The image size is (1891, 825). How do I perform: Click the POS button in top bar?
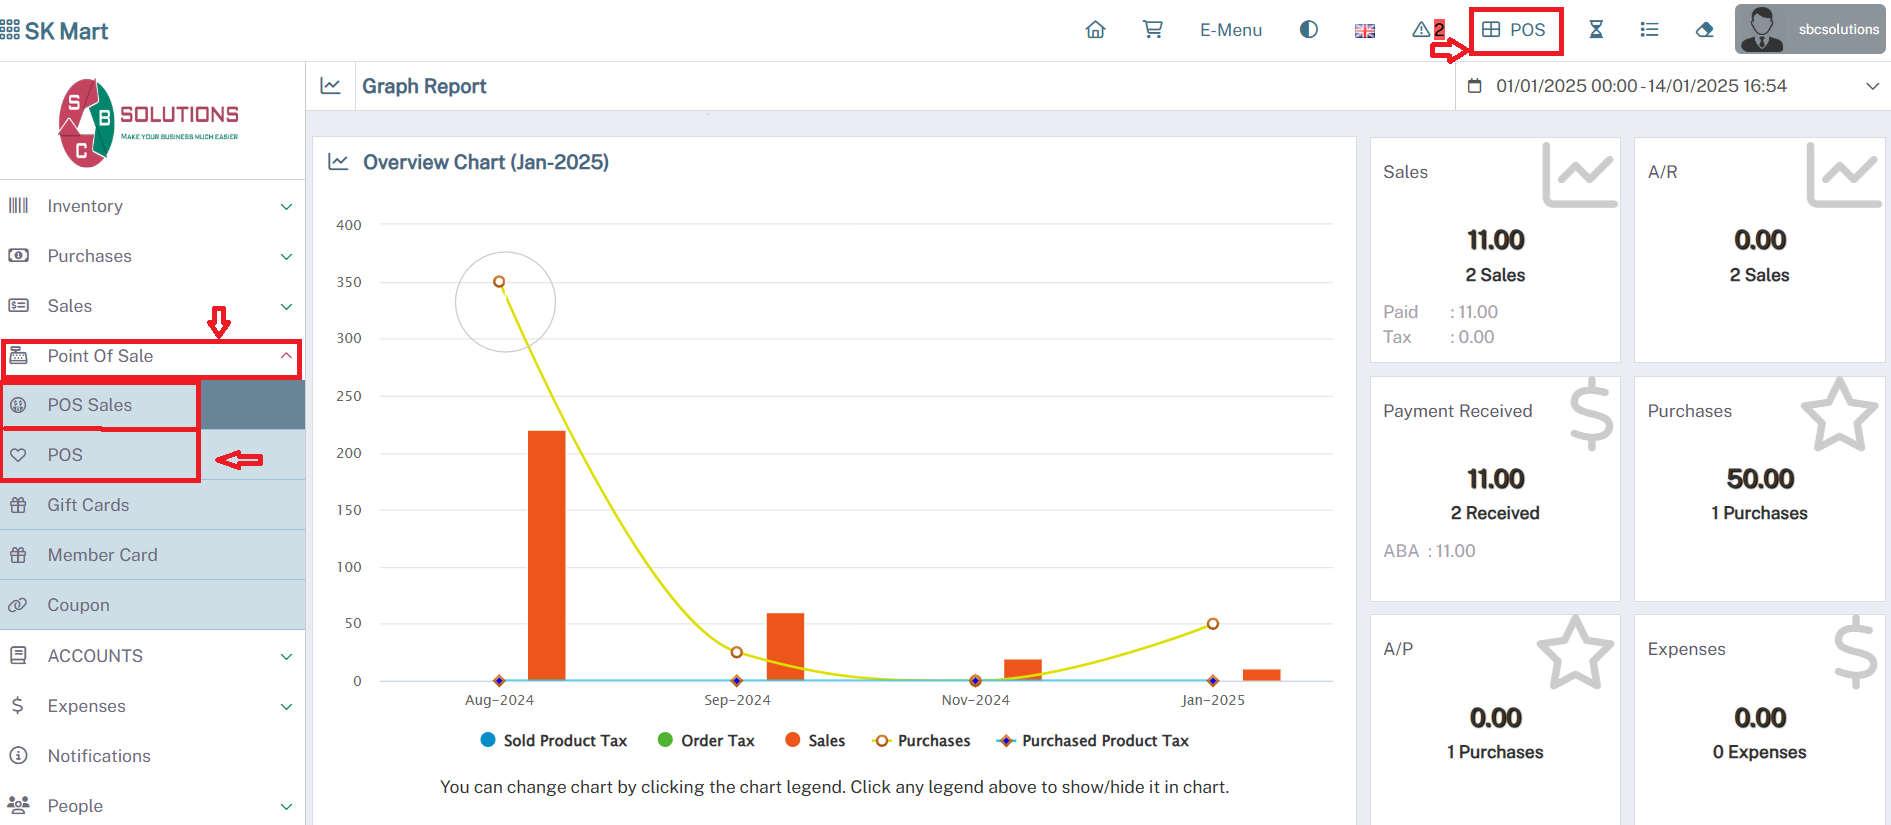point(1514,30)
